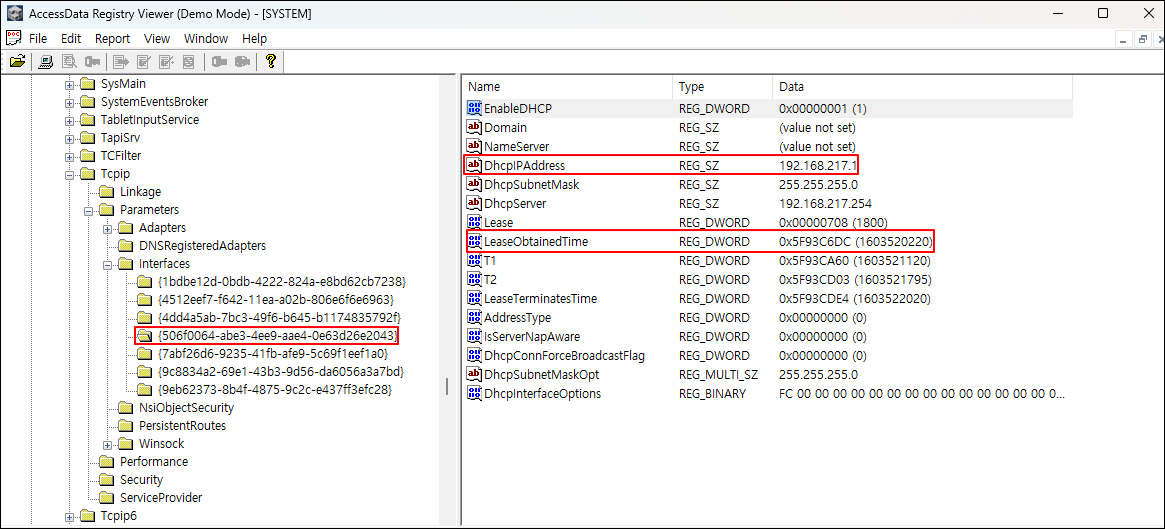The width and height of the screenshot is (1165, 529).
Task: Select the {7abf26d6-9235-41fb-afe9-5c69f1eef1a0} key
Action: [273, 354]
